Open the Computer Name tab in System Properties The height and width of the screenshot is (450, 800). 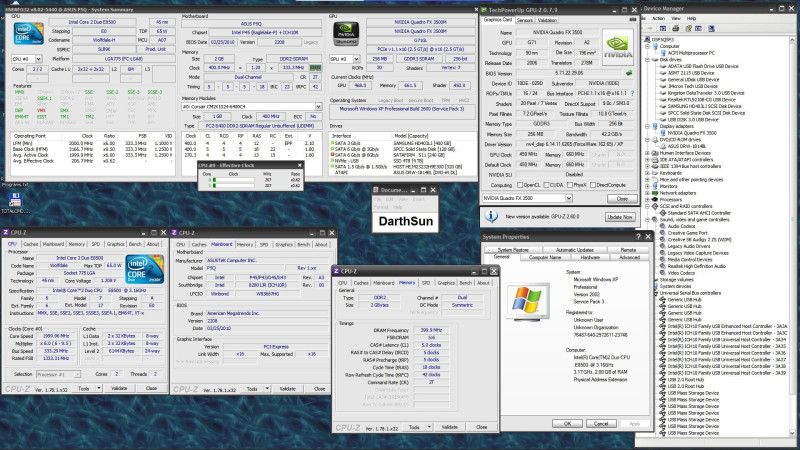point(545,258)
